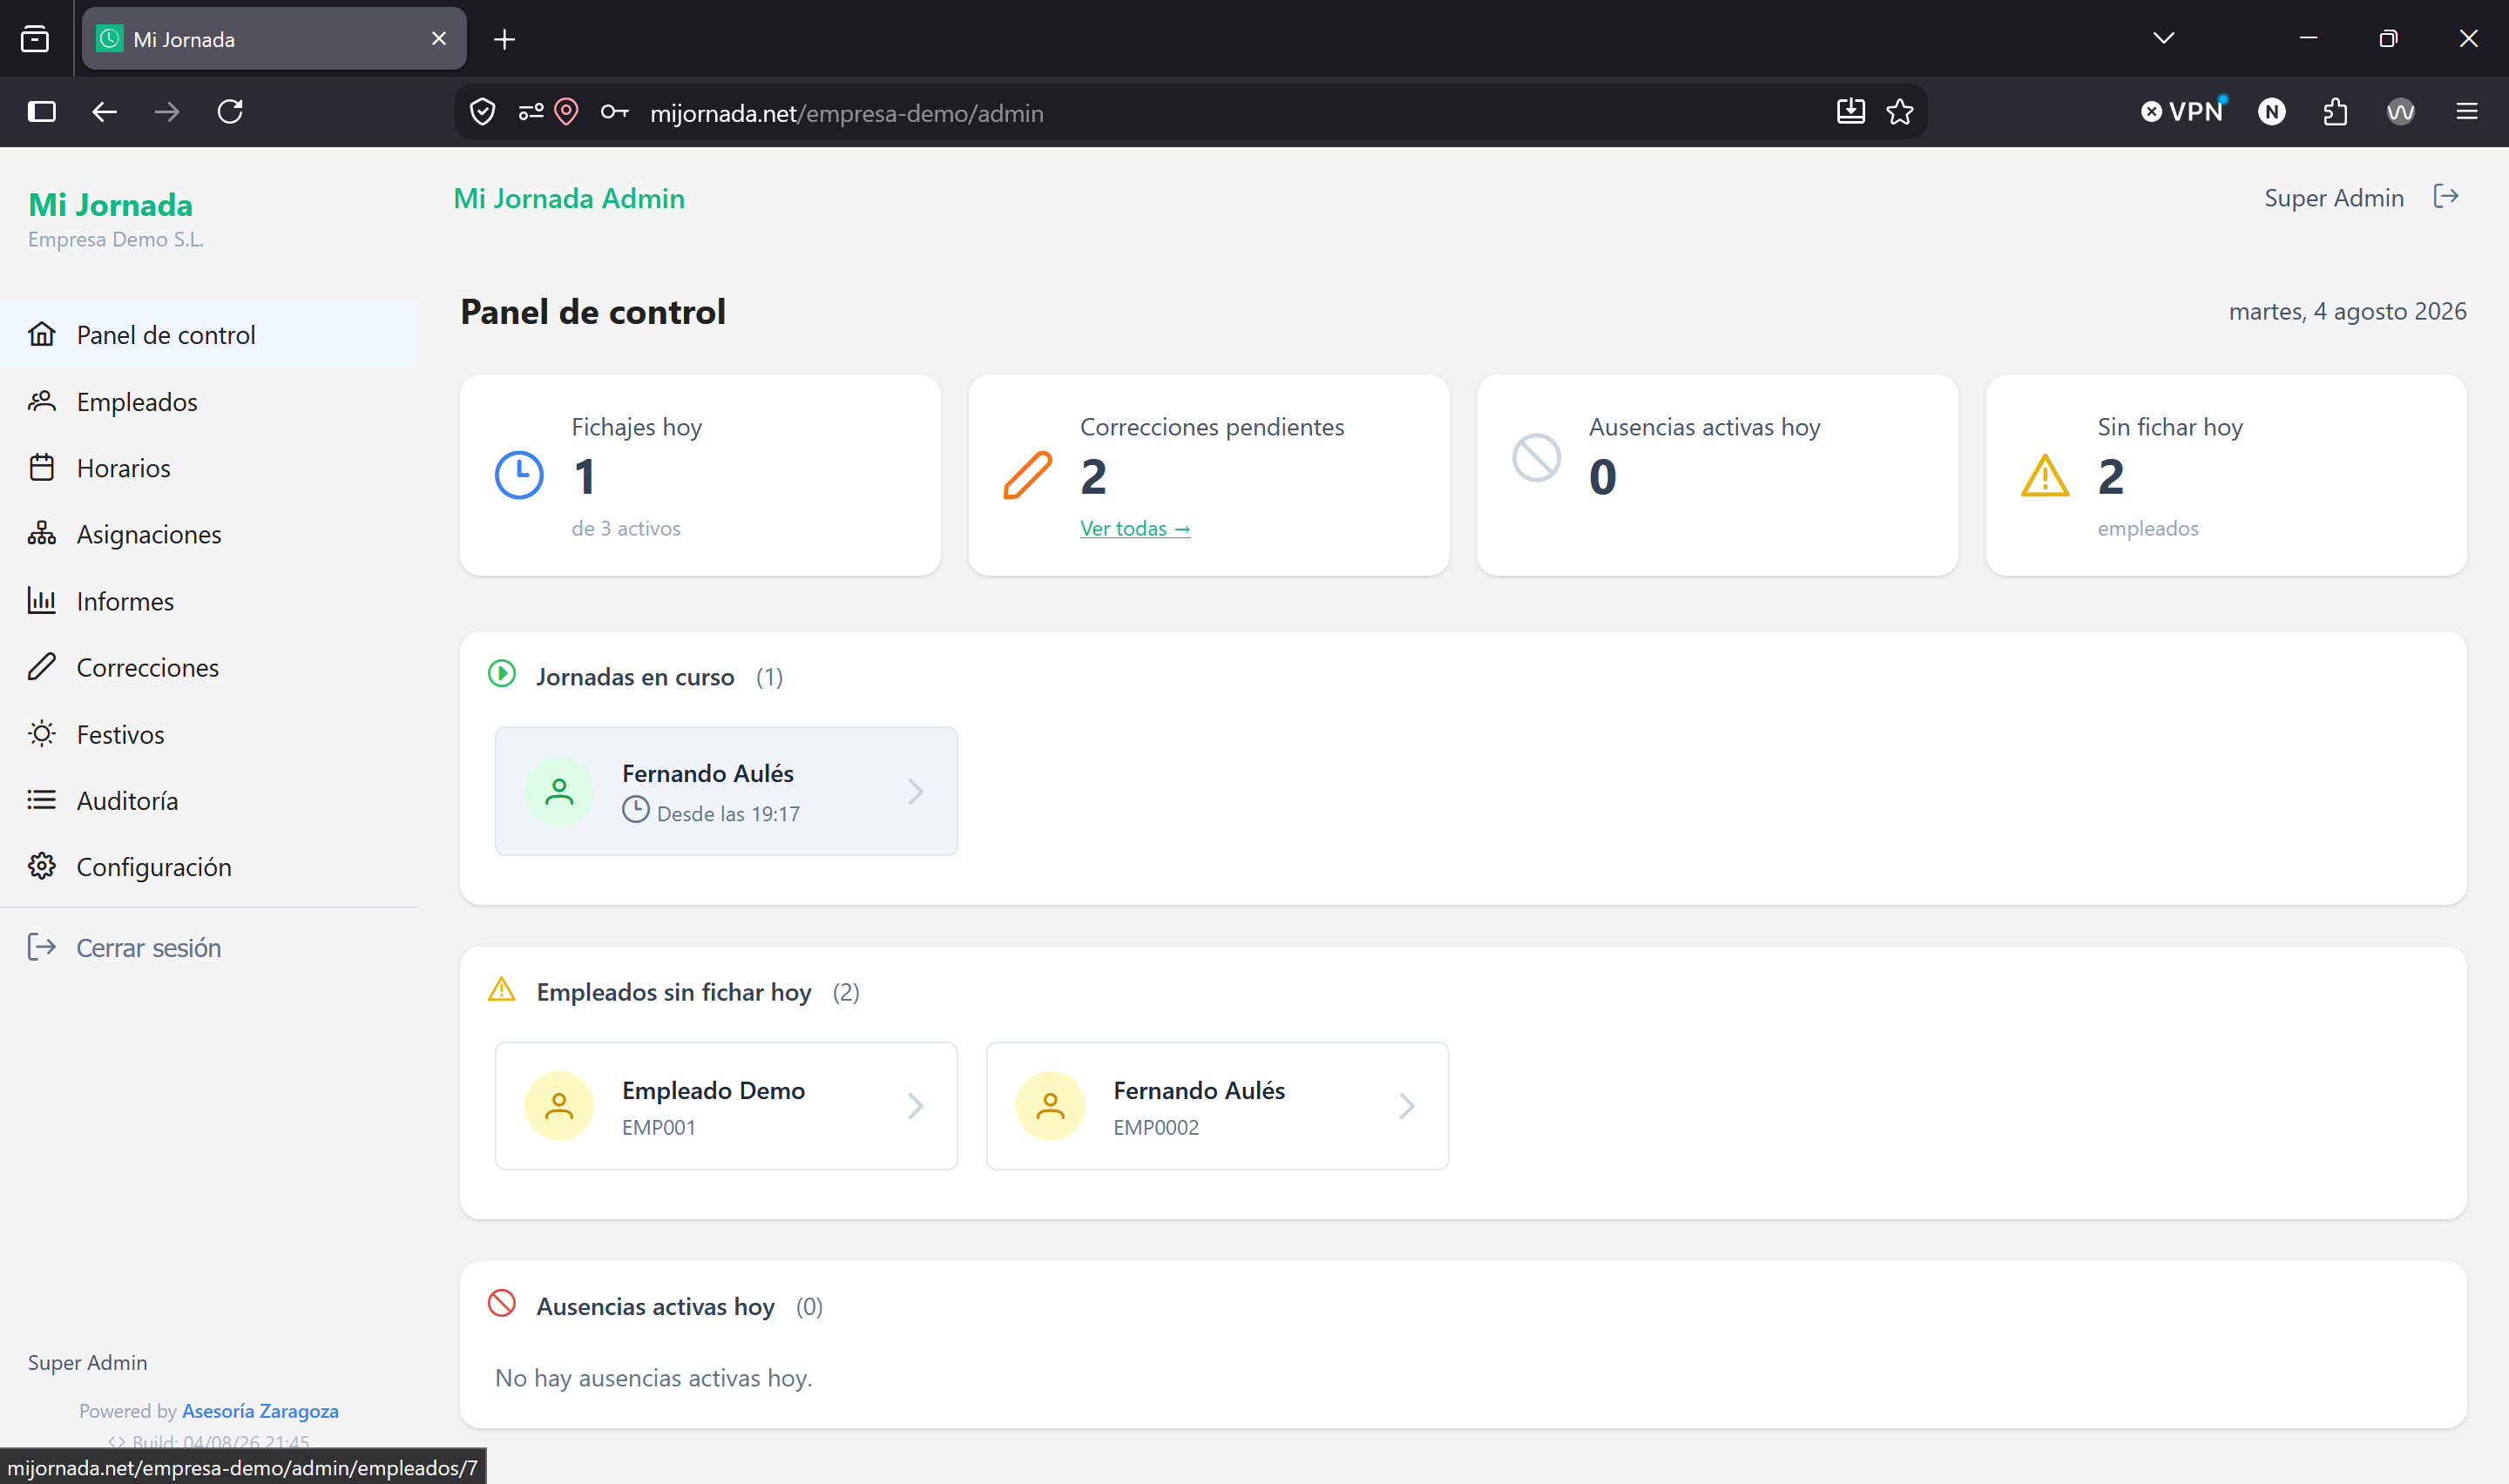Click the Configuración gear icon
2509x1484 pixels.
(x=42, y=866)
